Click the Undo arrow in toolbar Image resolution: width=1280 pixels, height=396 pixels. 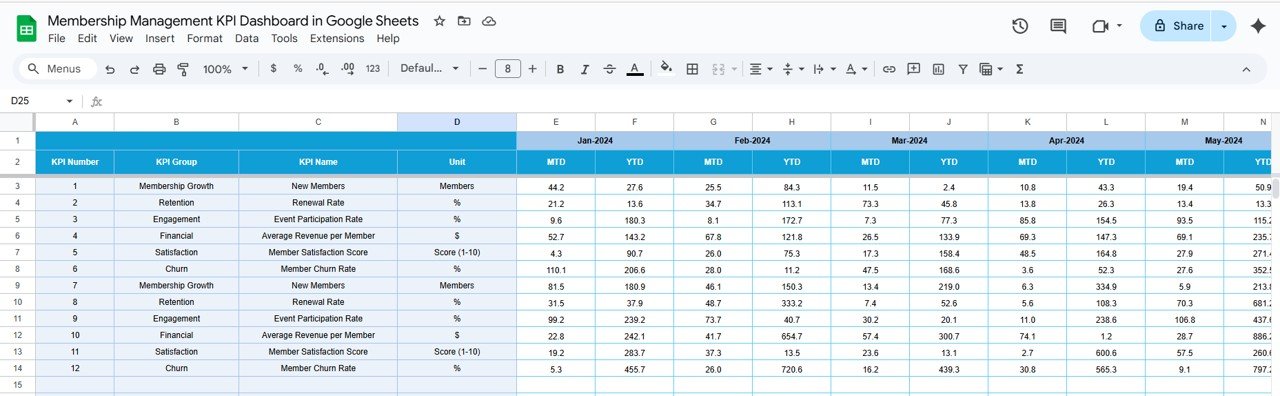109,69
